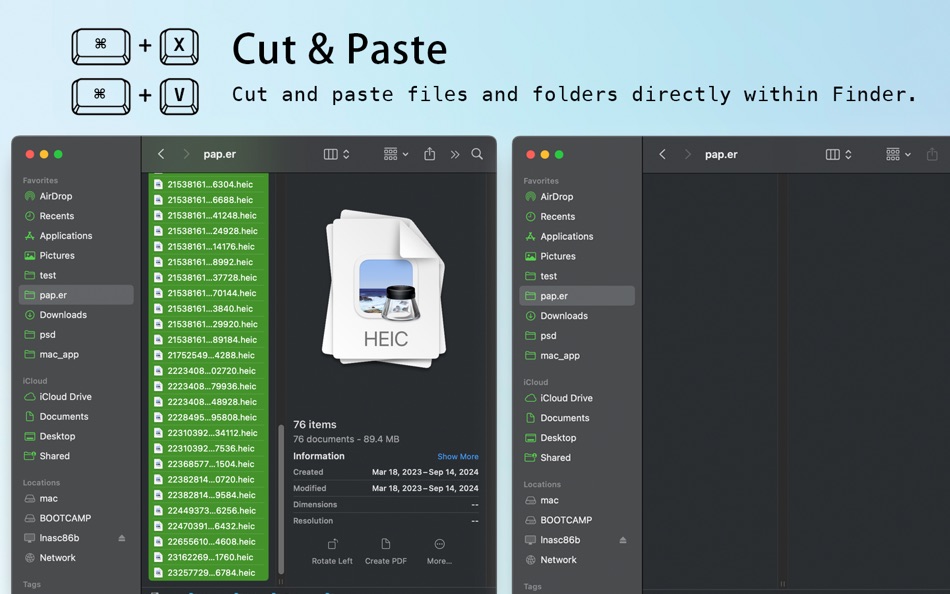
Task: Open the Desktop sidebar entry
Action: tap(56, 436)
